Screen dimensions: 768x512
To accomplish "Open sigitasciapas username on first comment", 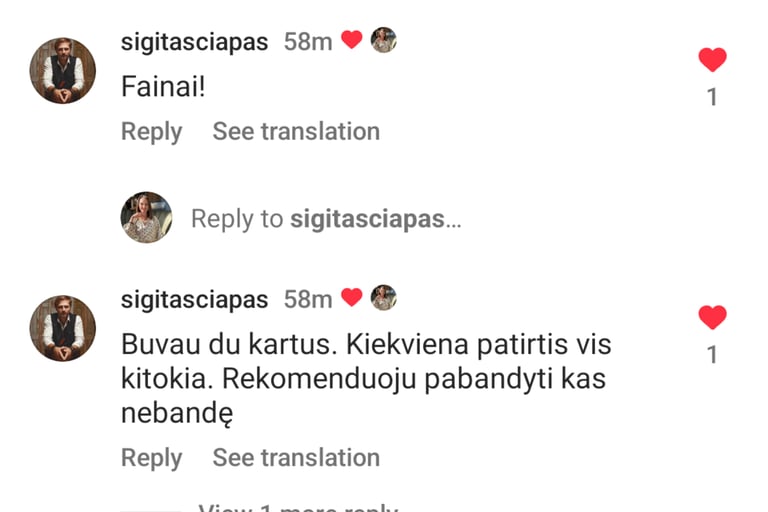I will pyautogui.click(x=194, y=42).
